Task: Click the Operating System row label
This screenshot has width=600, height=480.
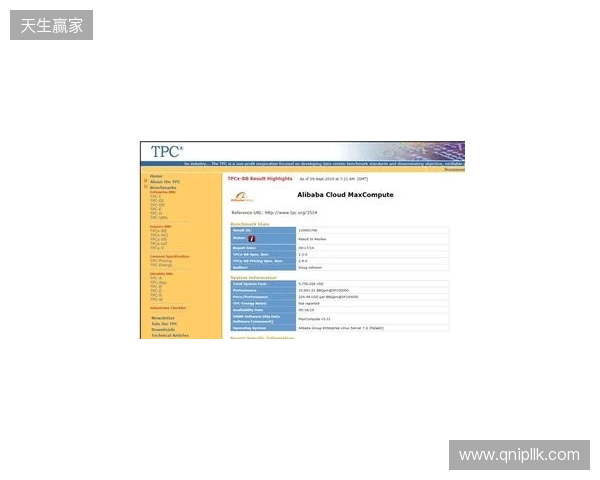Action: pyautogui.click(x=249, y=328)
